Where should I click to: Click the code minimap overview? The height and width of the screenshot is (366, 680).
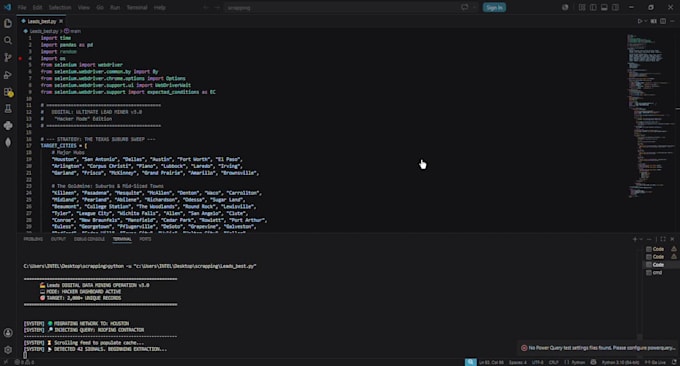651,117
